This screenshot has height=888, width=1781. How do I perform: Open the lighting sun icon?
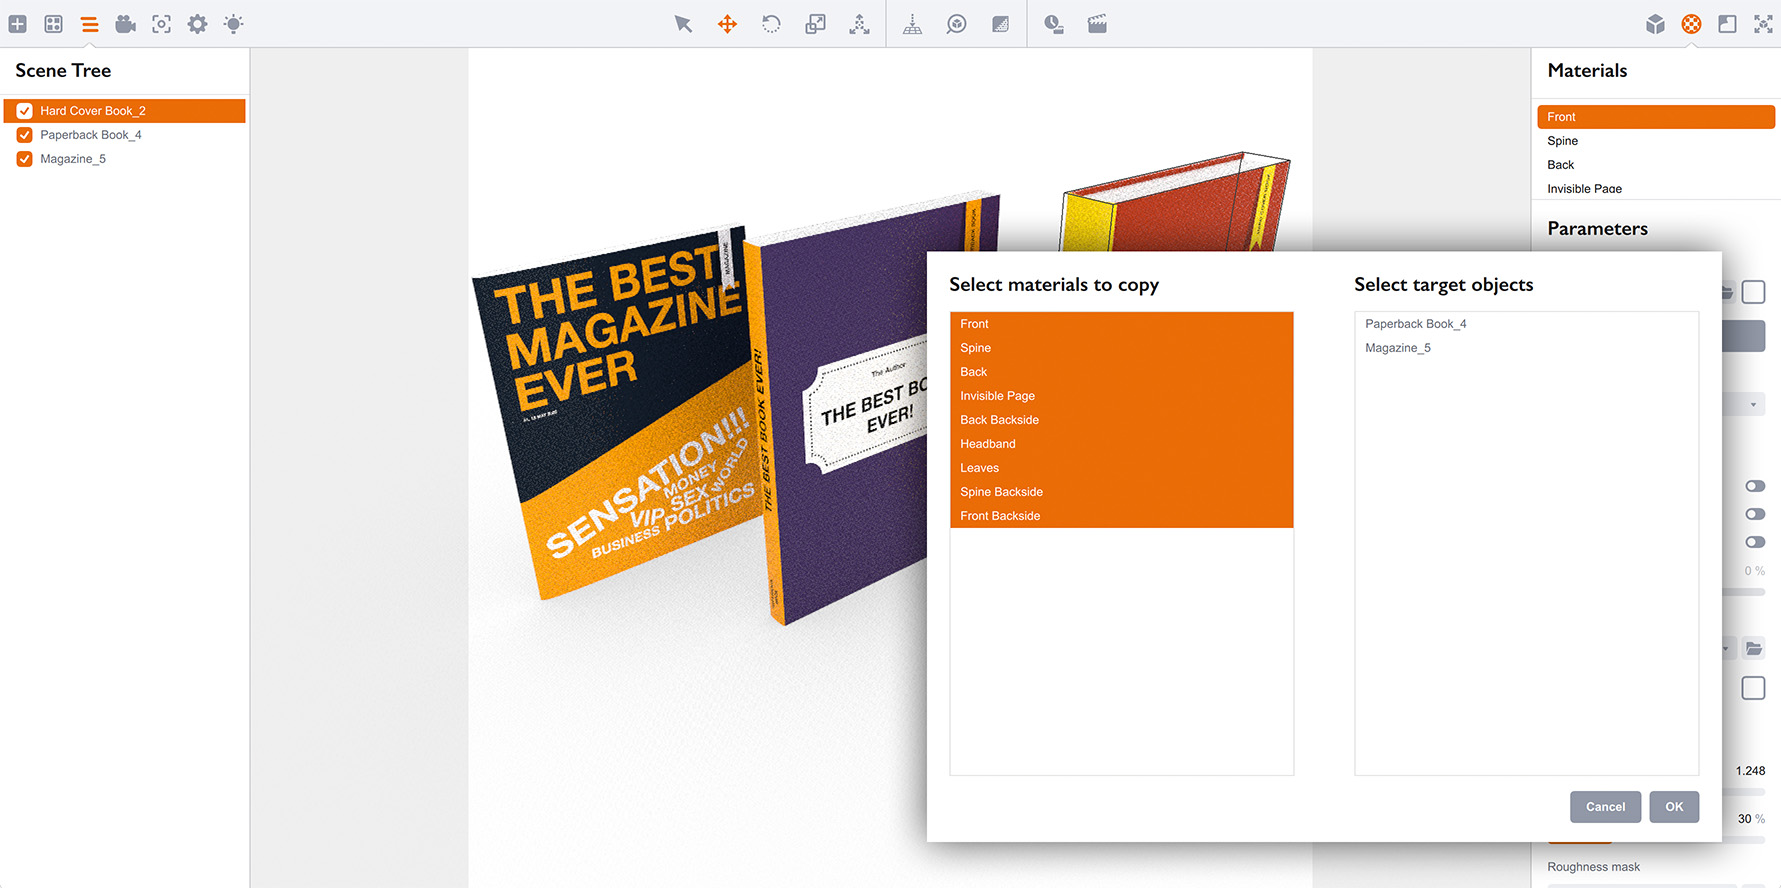233,24
